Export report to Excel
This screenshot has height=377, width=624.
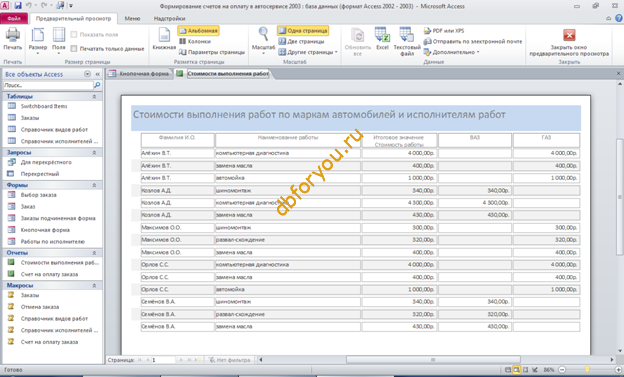pyautogui.click(x=382, y=39)
